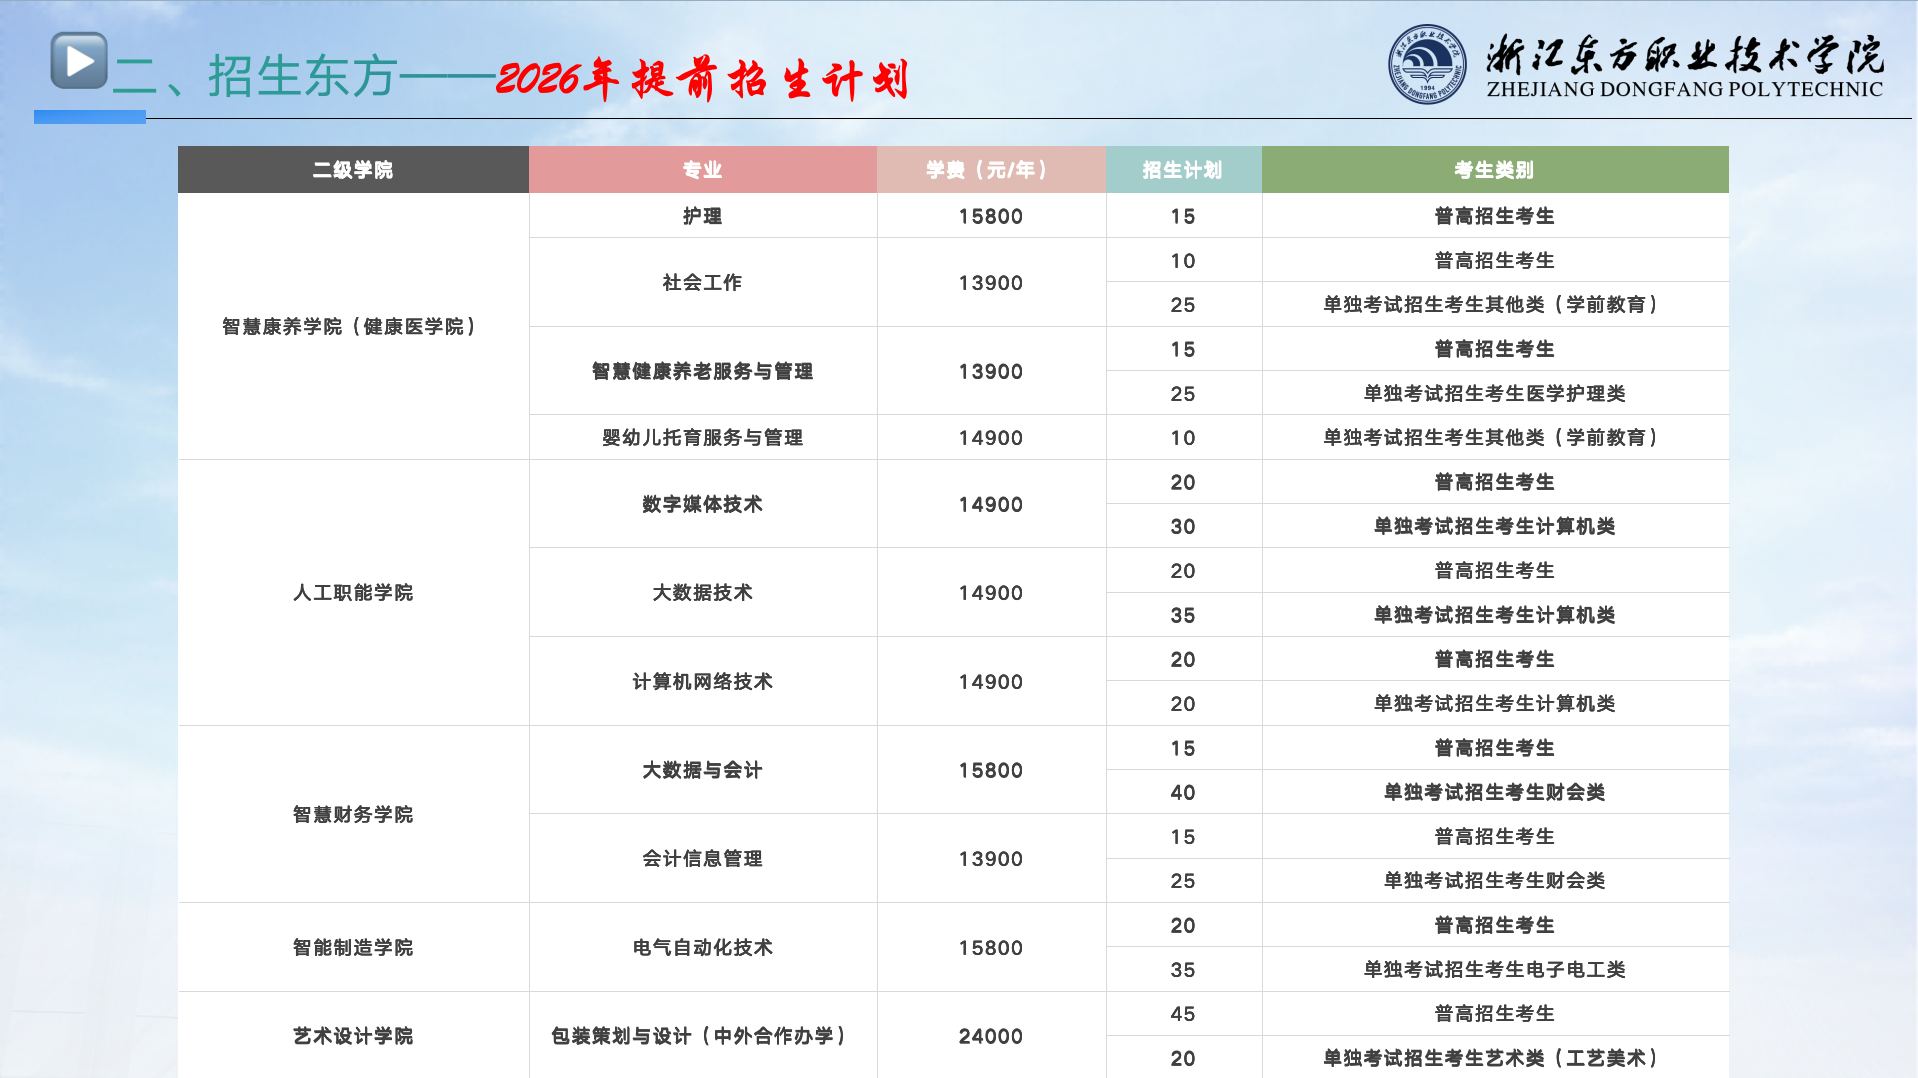Select the "智慧财务学院" cell
Screen dimensions: 1918x1078
[353, 814]
